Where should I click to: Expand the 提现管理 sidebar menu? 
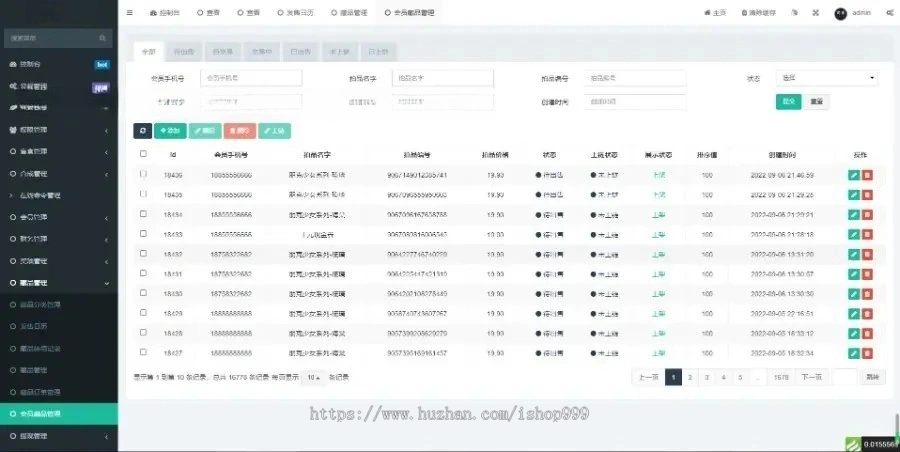tap(59, 436)
